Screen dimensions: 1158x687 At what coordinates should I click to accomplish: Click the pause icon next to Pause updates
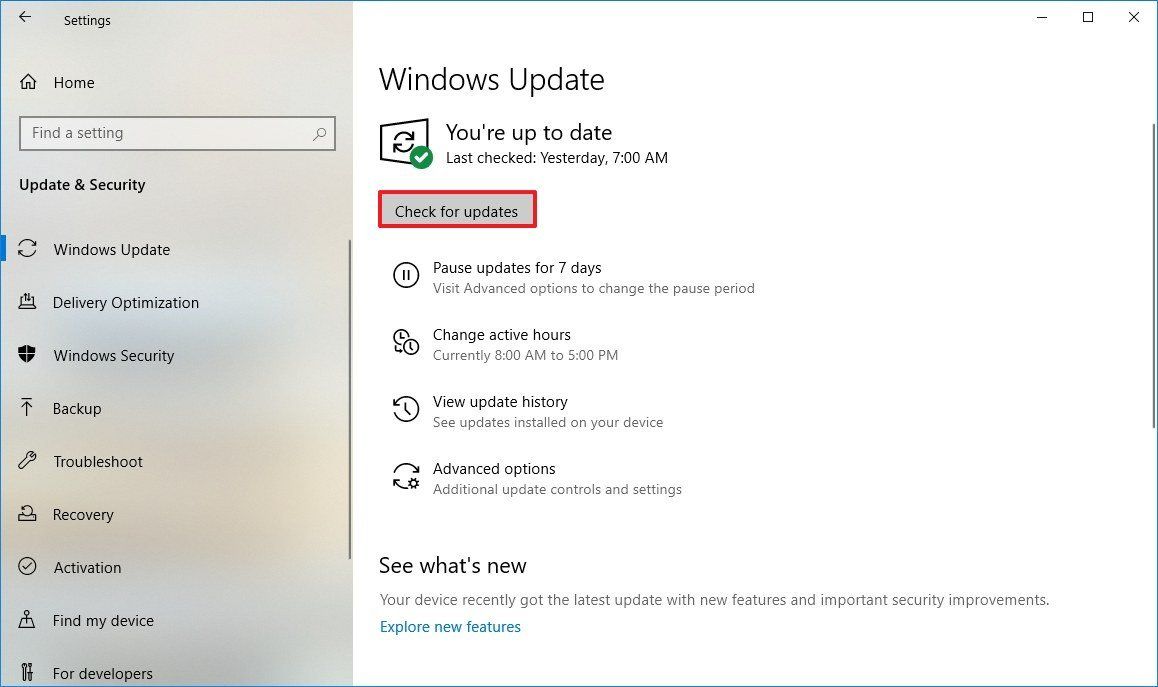point(406,276)
